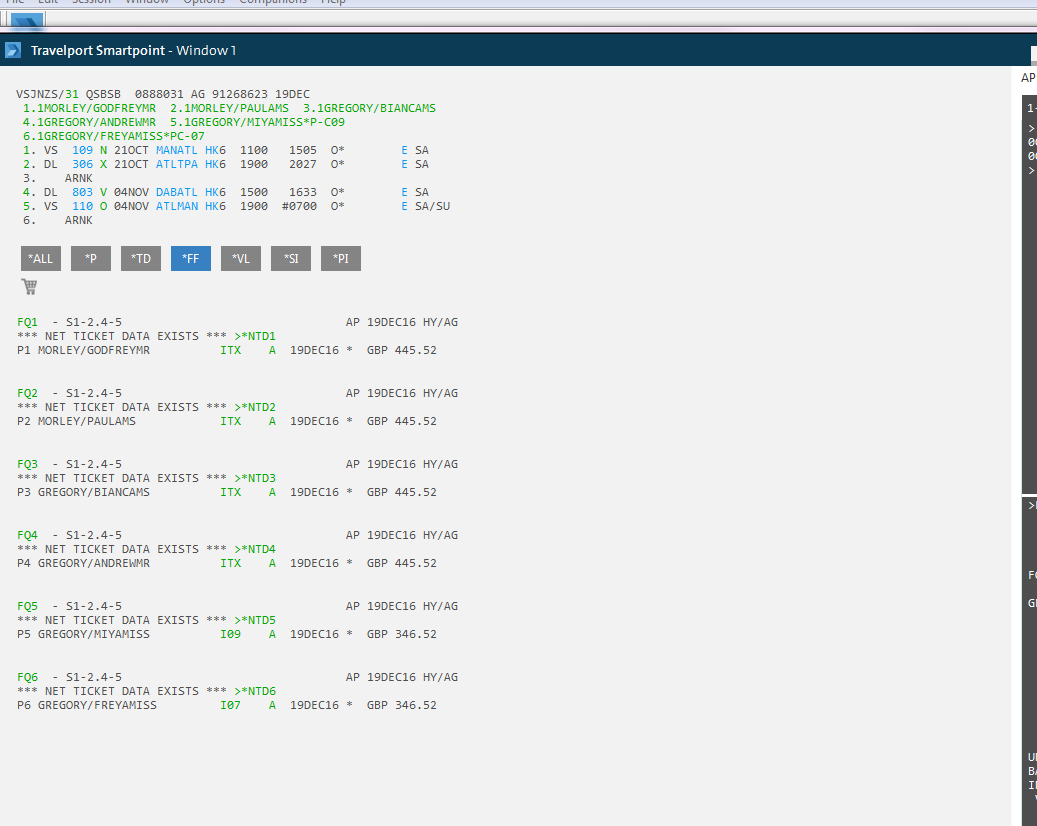
Task: Open ticketing data via *TD button
Action: pyautogui.click(x=141, y=259)
